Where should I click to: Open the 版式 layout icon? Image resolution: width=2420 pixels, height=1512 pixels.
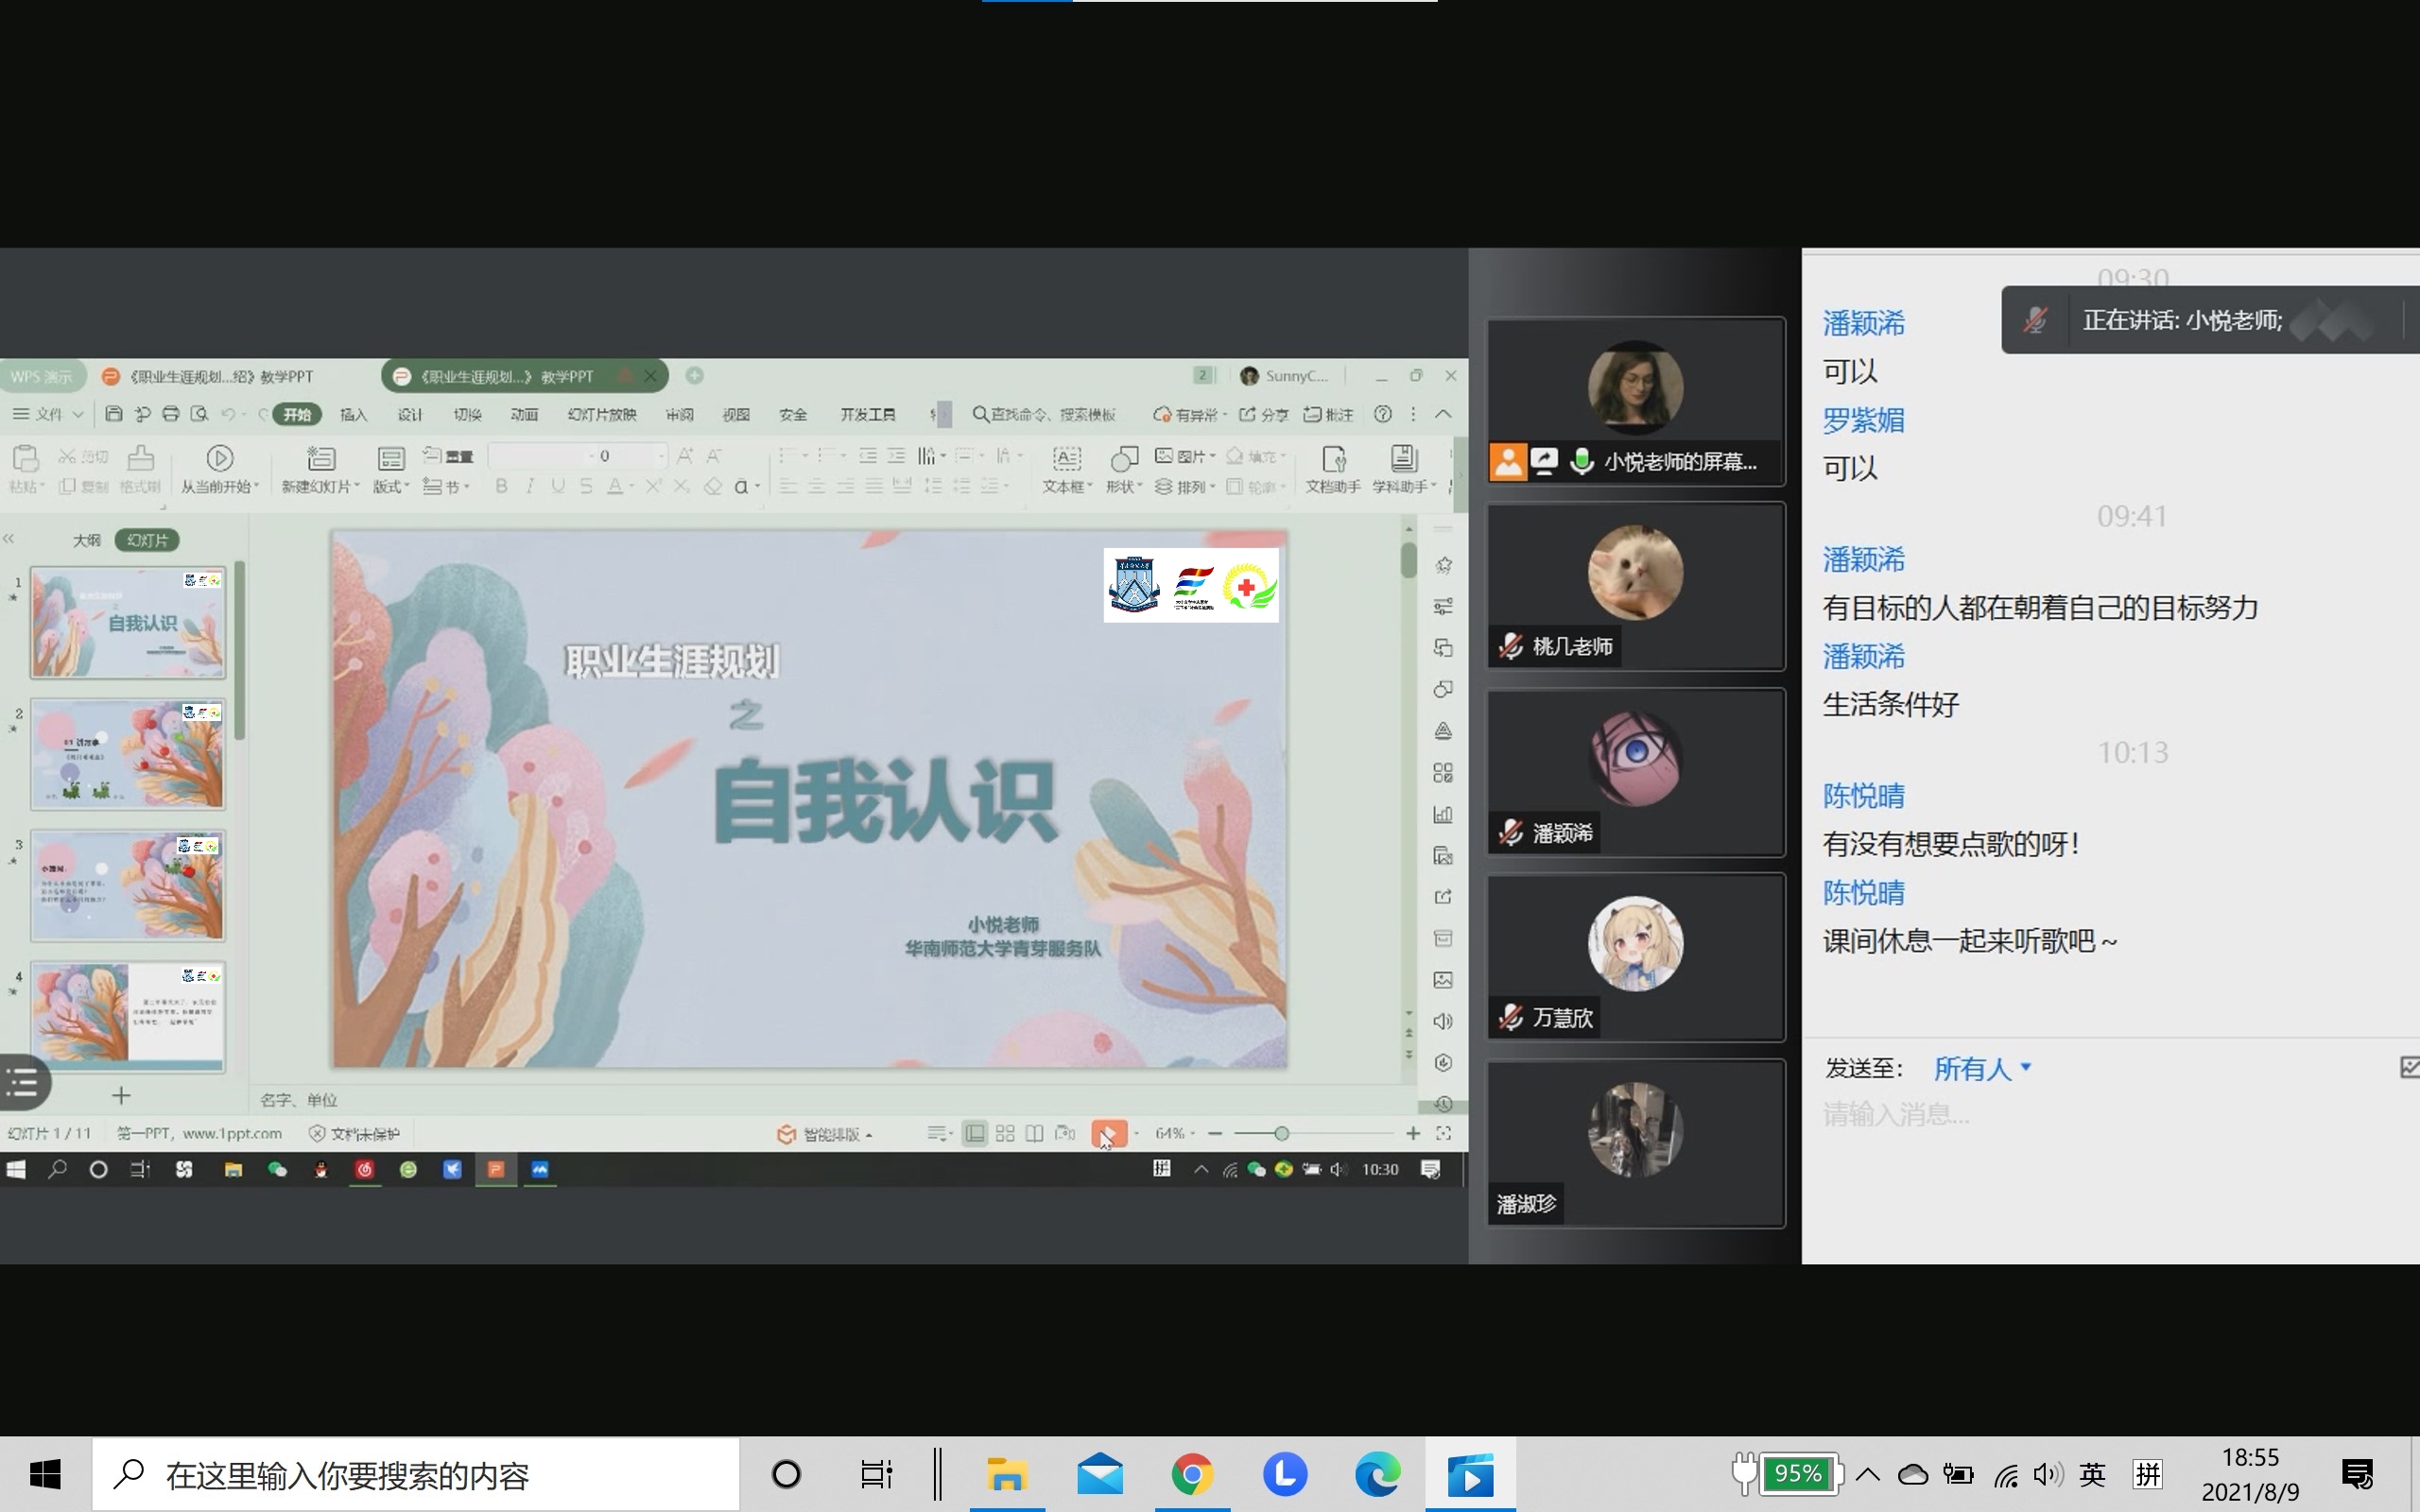coord(391,459)
